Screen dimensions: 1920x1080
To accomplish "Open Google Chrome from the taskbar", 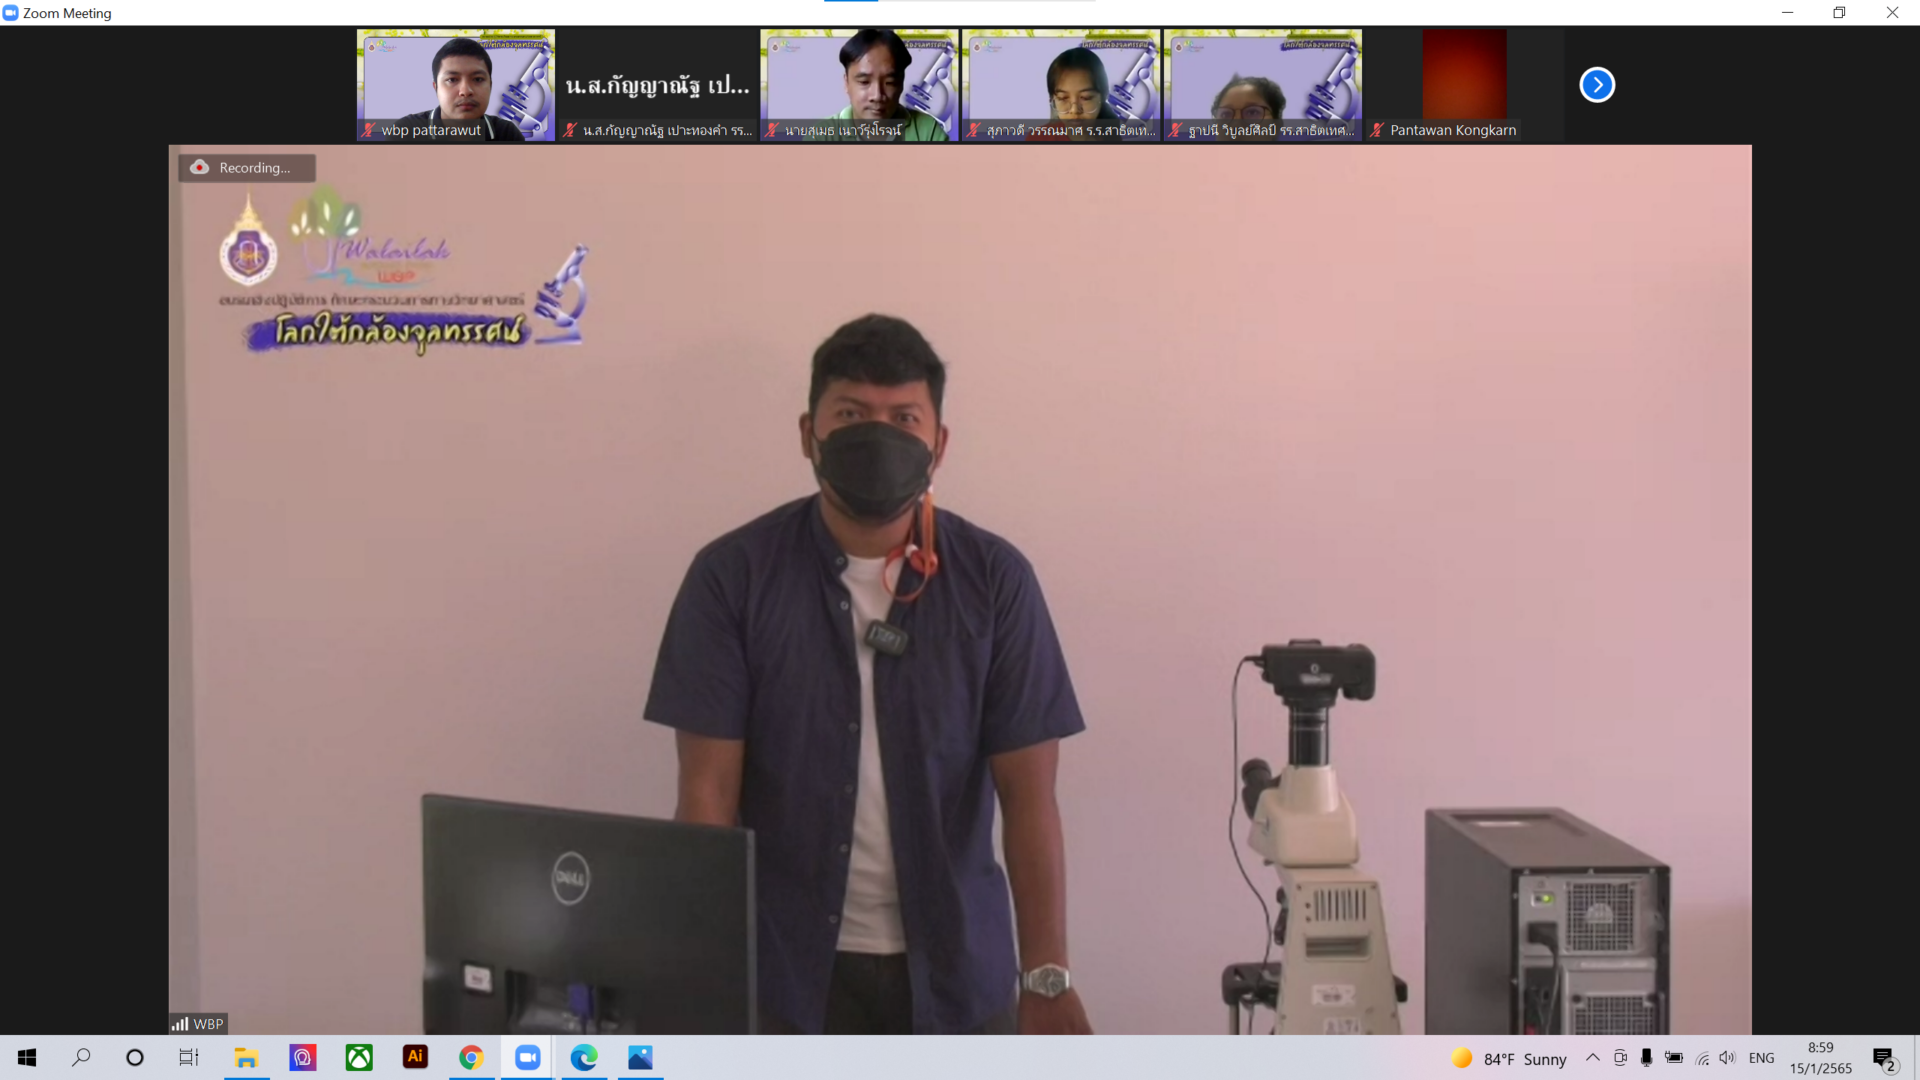I will [x=471, y=1058].
